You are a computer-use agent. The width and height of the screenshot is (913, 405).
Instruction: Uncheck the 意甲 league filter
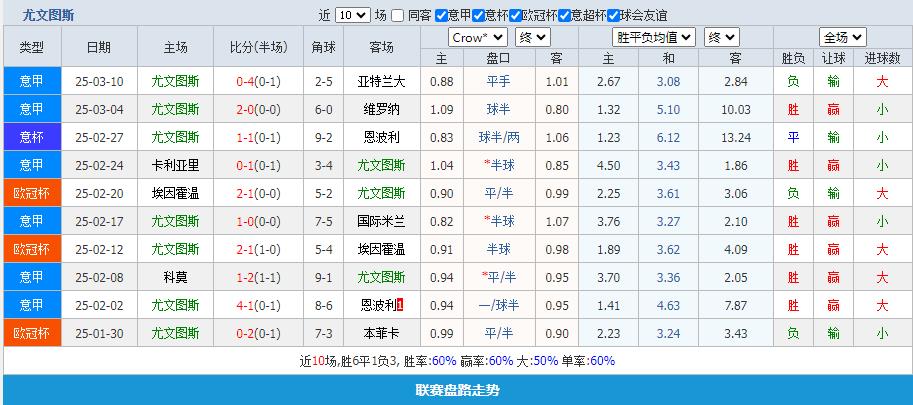coord(441,16)
